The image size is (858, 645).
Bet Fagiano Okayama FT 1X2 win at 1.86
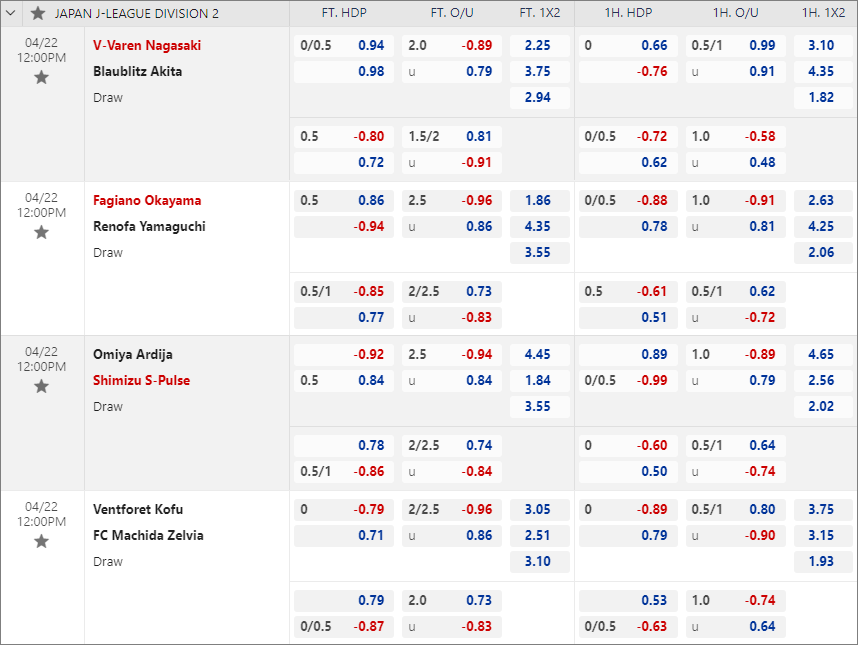pos(540,200)
